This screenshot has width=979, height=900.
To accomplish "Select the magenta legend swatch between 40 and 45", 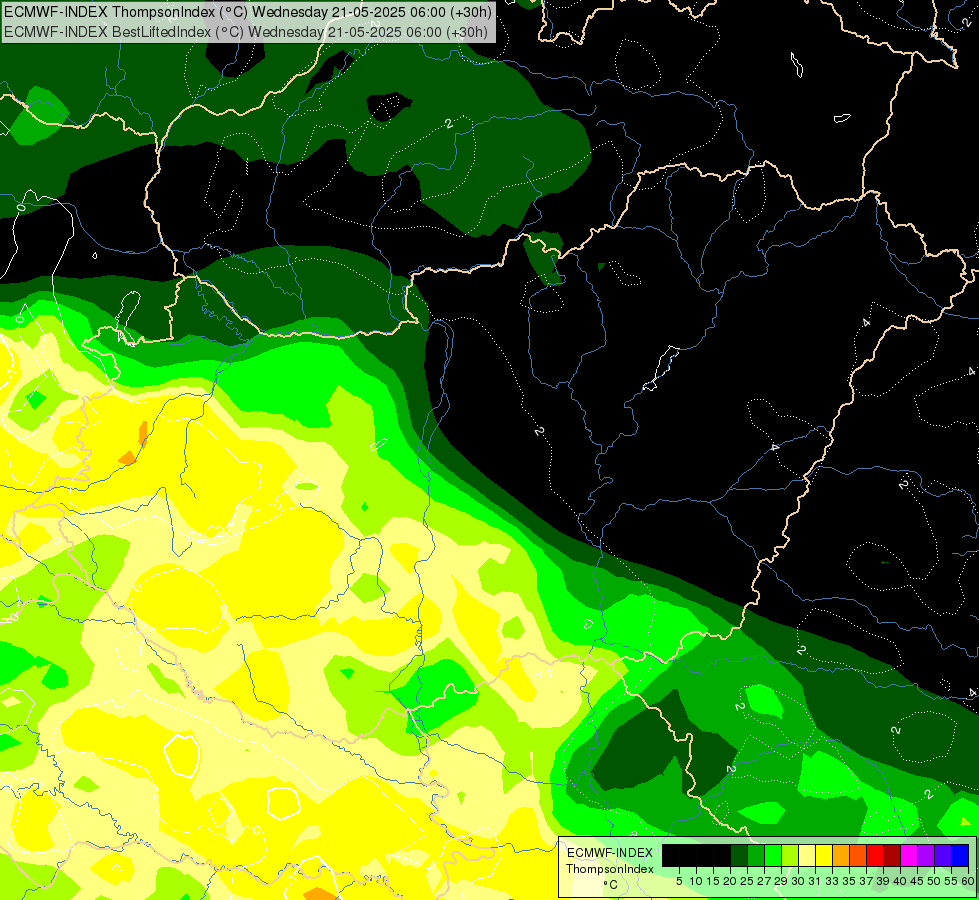I will click(x=909, y=855).
